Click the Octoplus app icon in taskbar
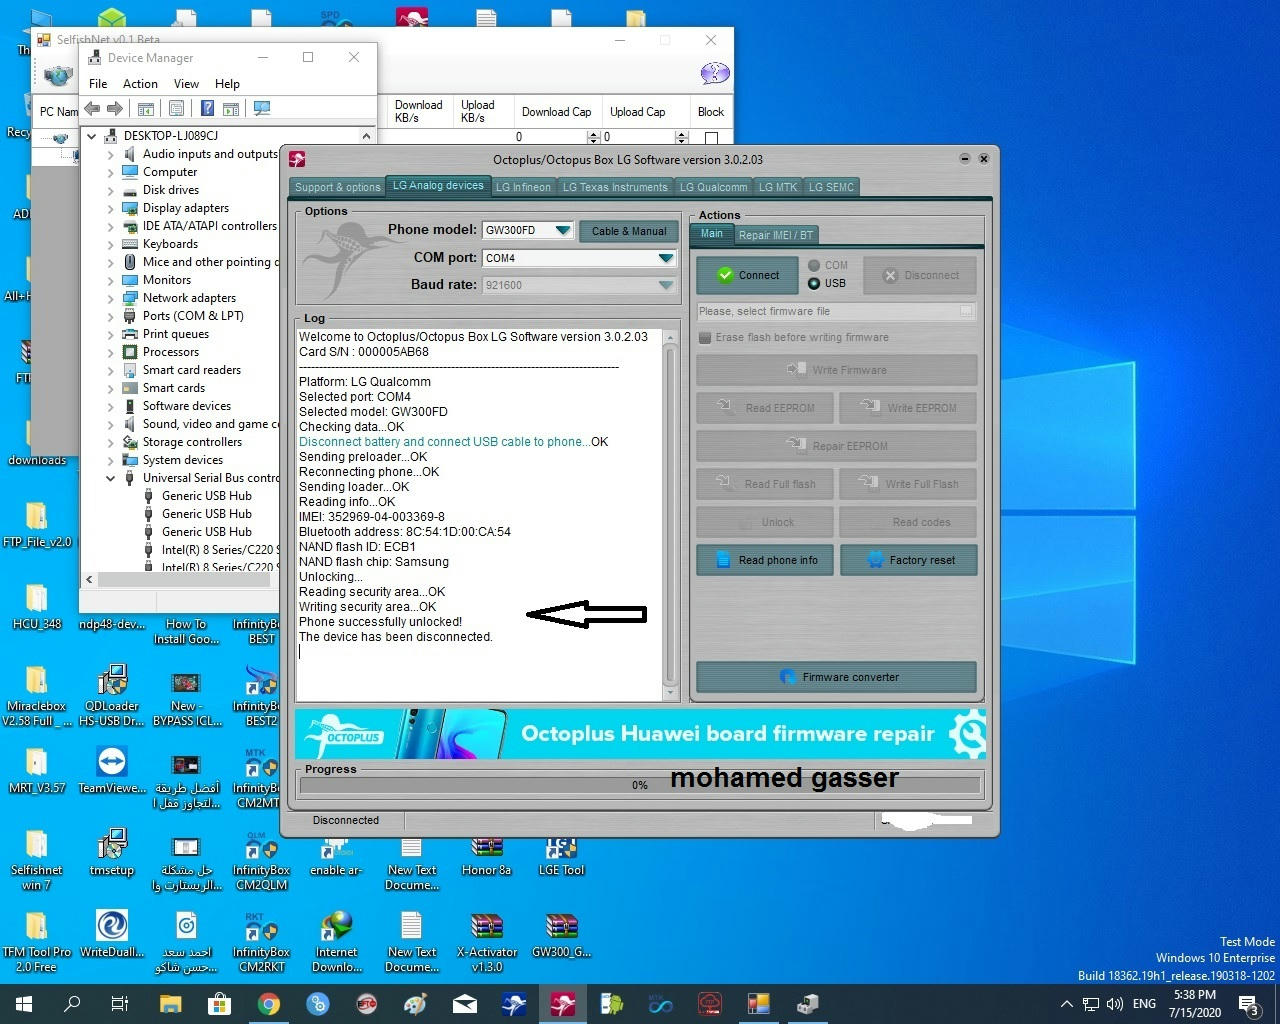This screenshot has height=1024, width=1280. [x=563, y=1004]
